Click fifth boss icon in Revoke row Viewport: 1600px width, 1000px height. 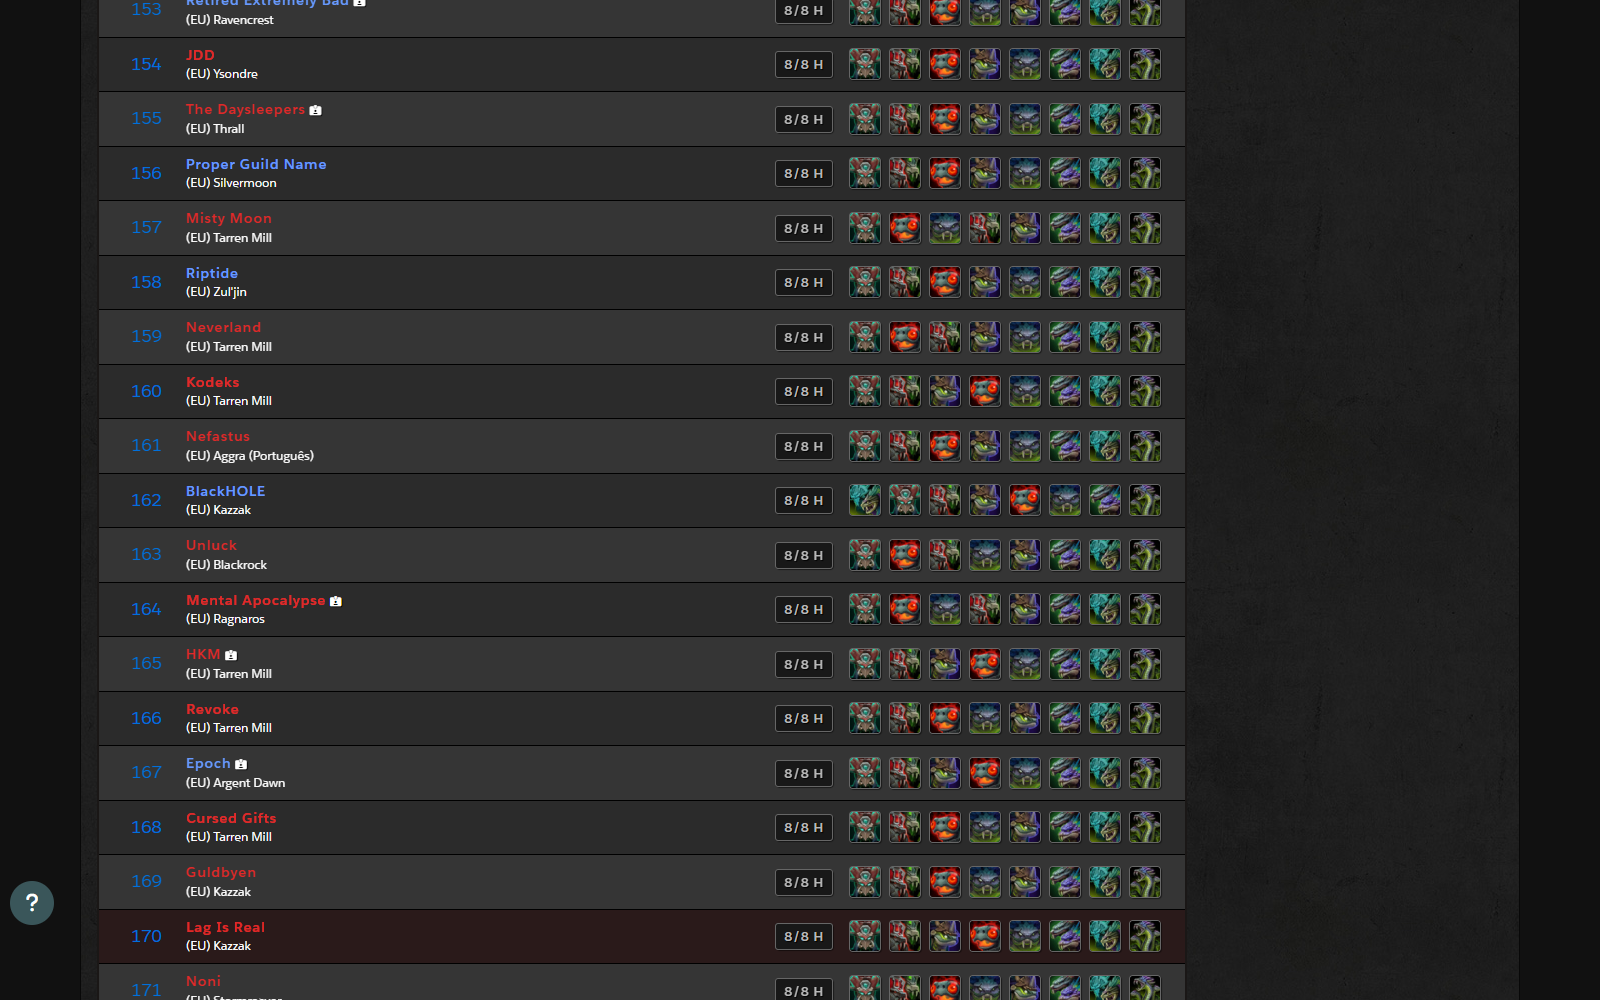point(1025,718)
